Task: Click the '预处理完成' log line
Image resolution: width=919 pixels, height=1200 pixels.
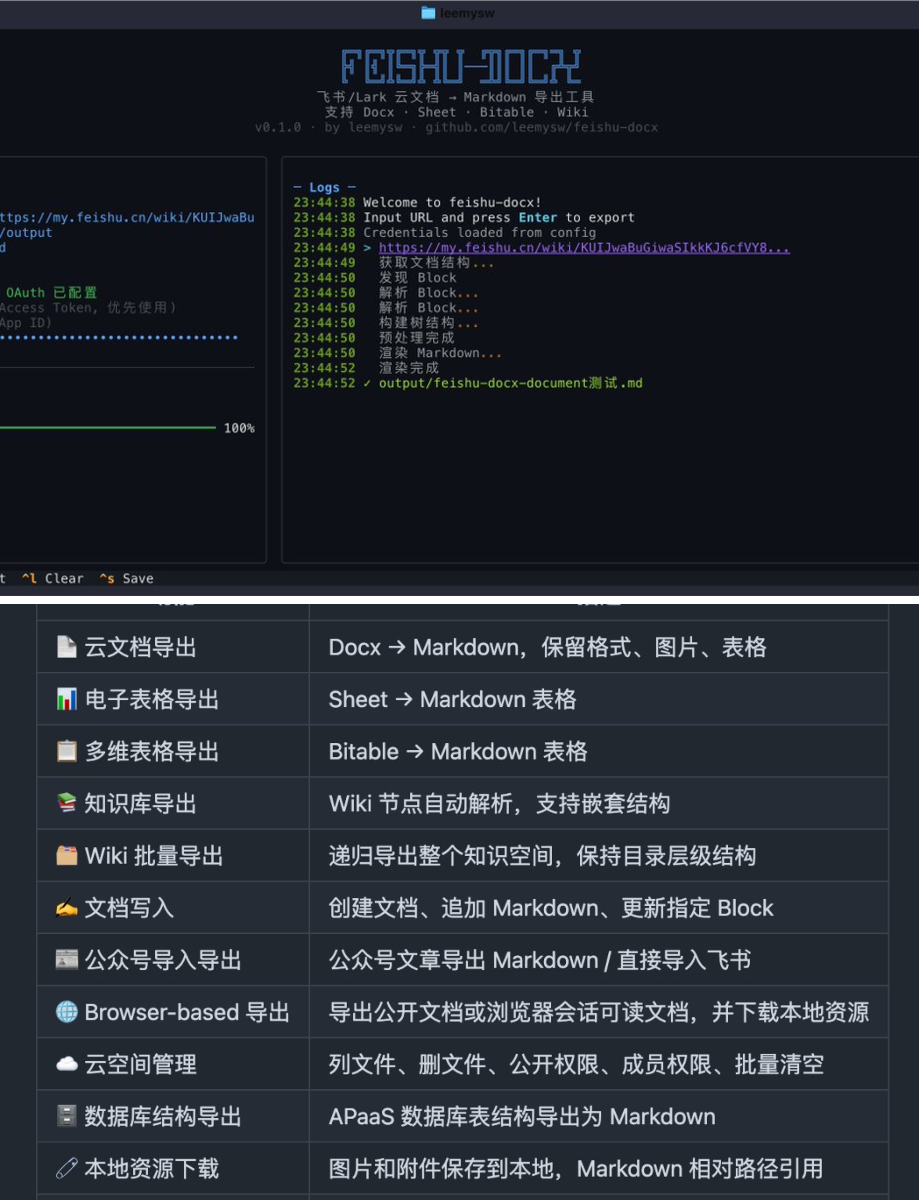Action: pyautogui.click(x=417, y=338)
